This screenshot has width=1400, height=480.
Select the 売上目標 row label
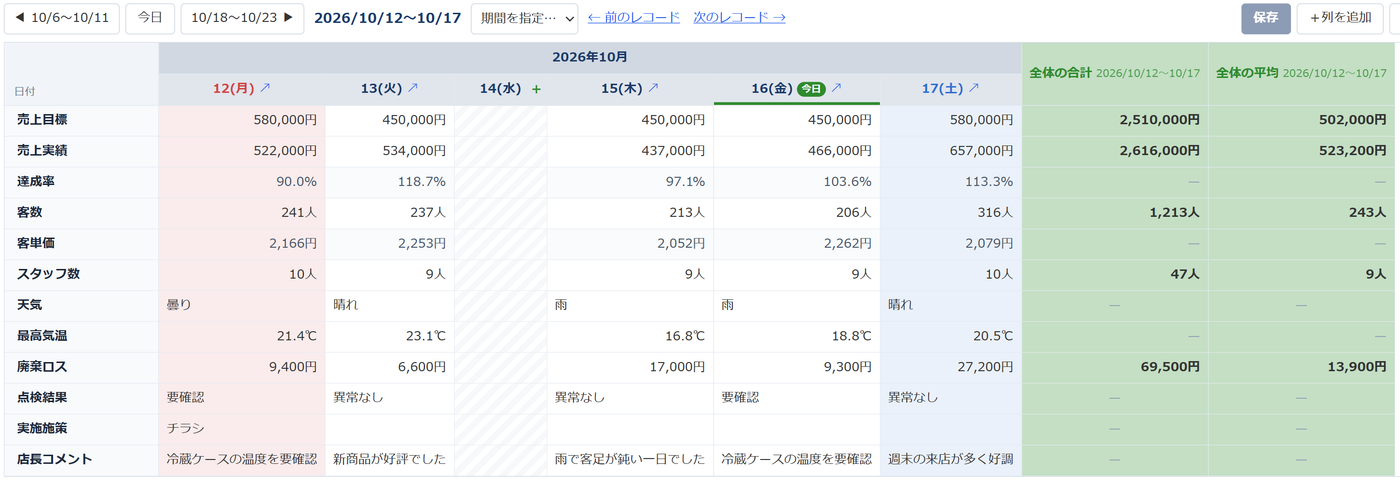(82, 120)
